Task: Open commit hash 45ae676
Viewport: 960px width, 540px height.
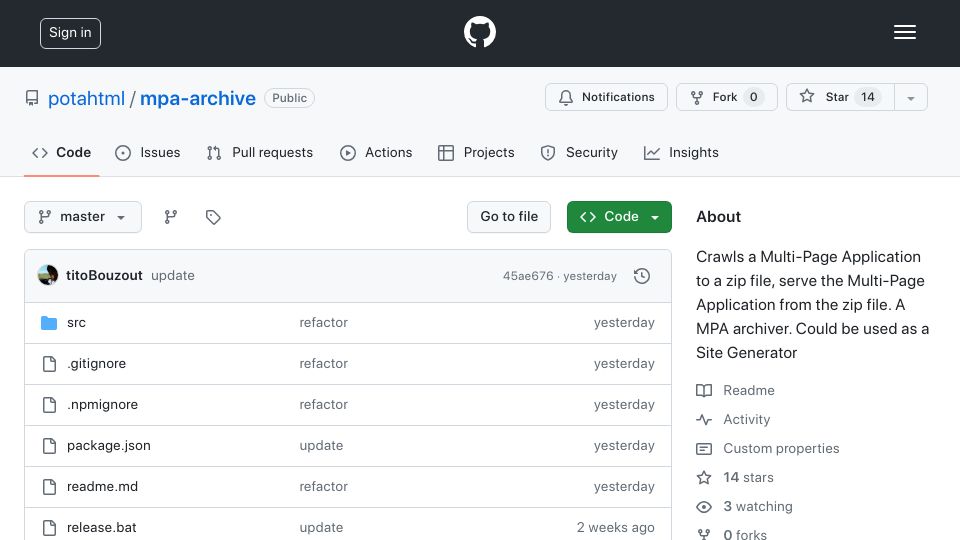Action: coord(528,276)
